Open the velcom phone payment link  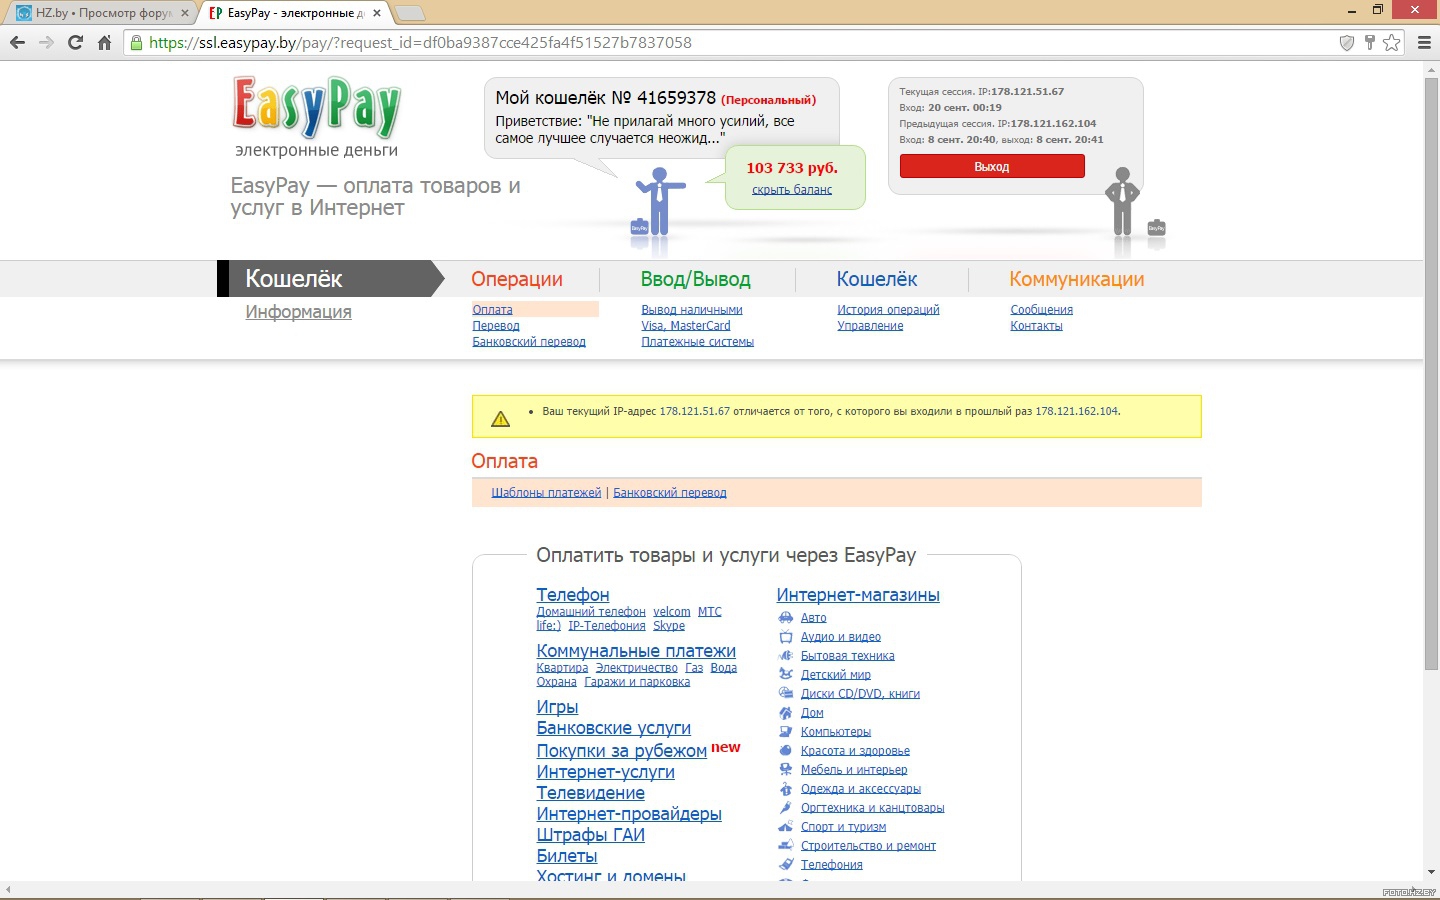(x=672, y=612)
